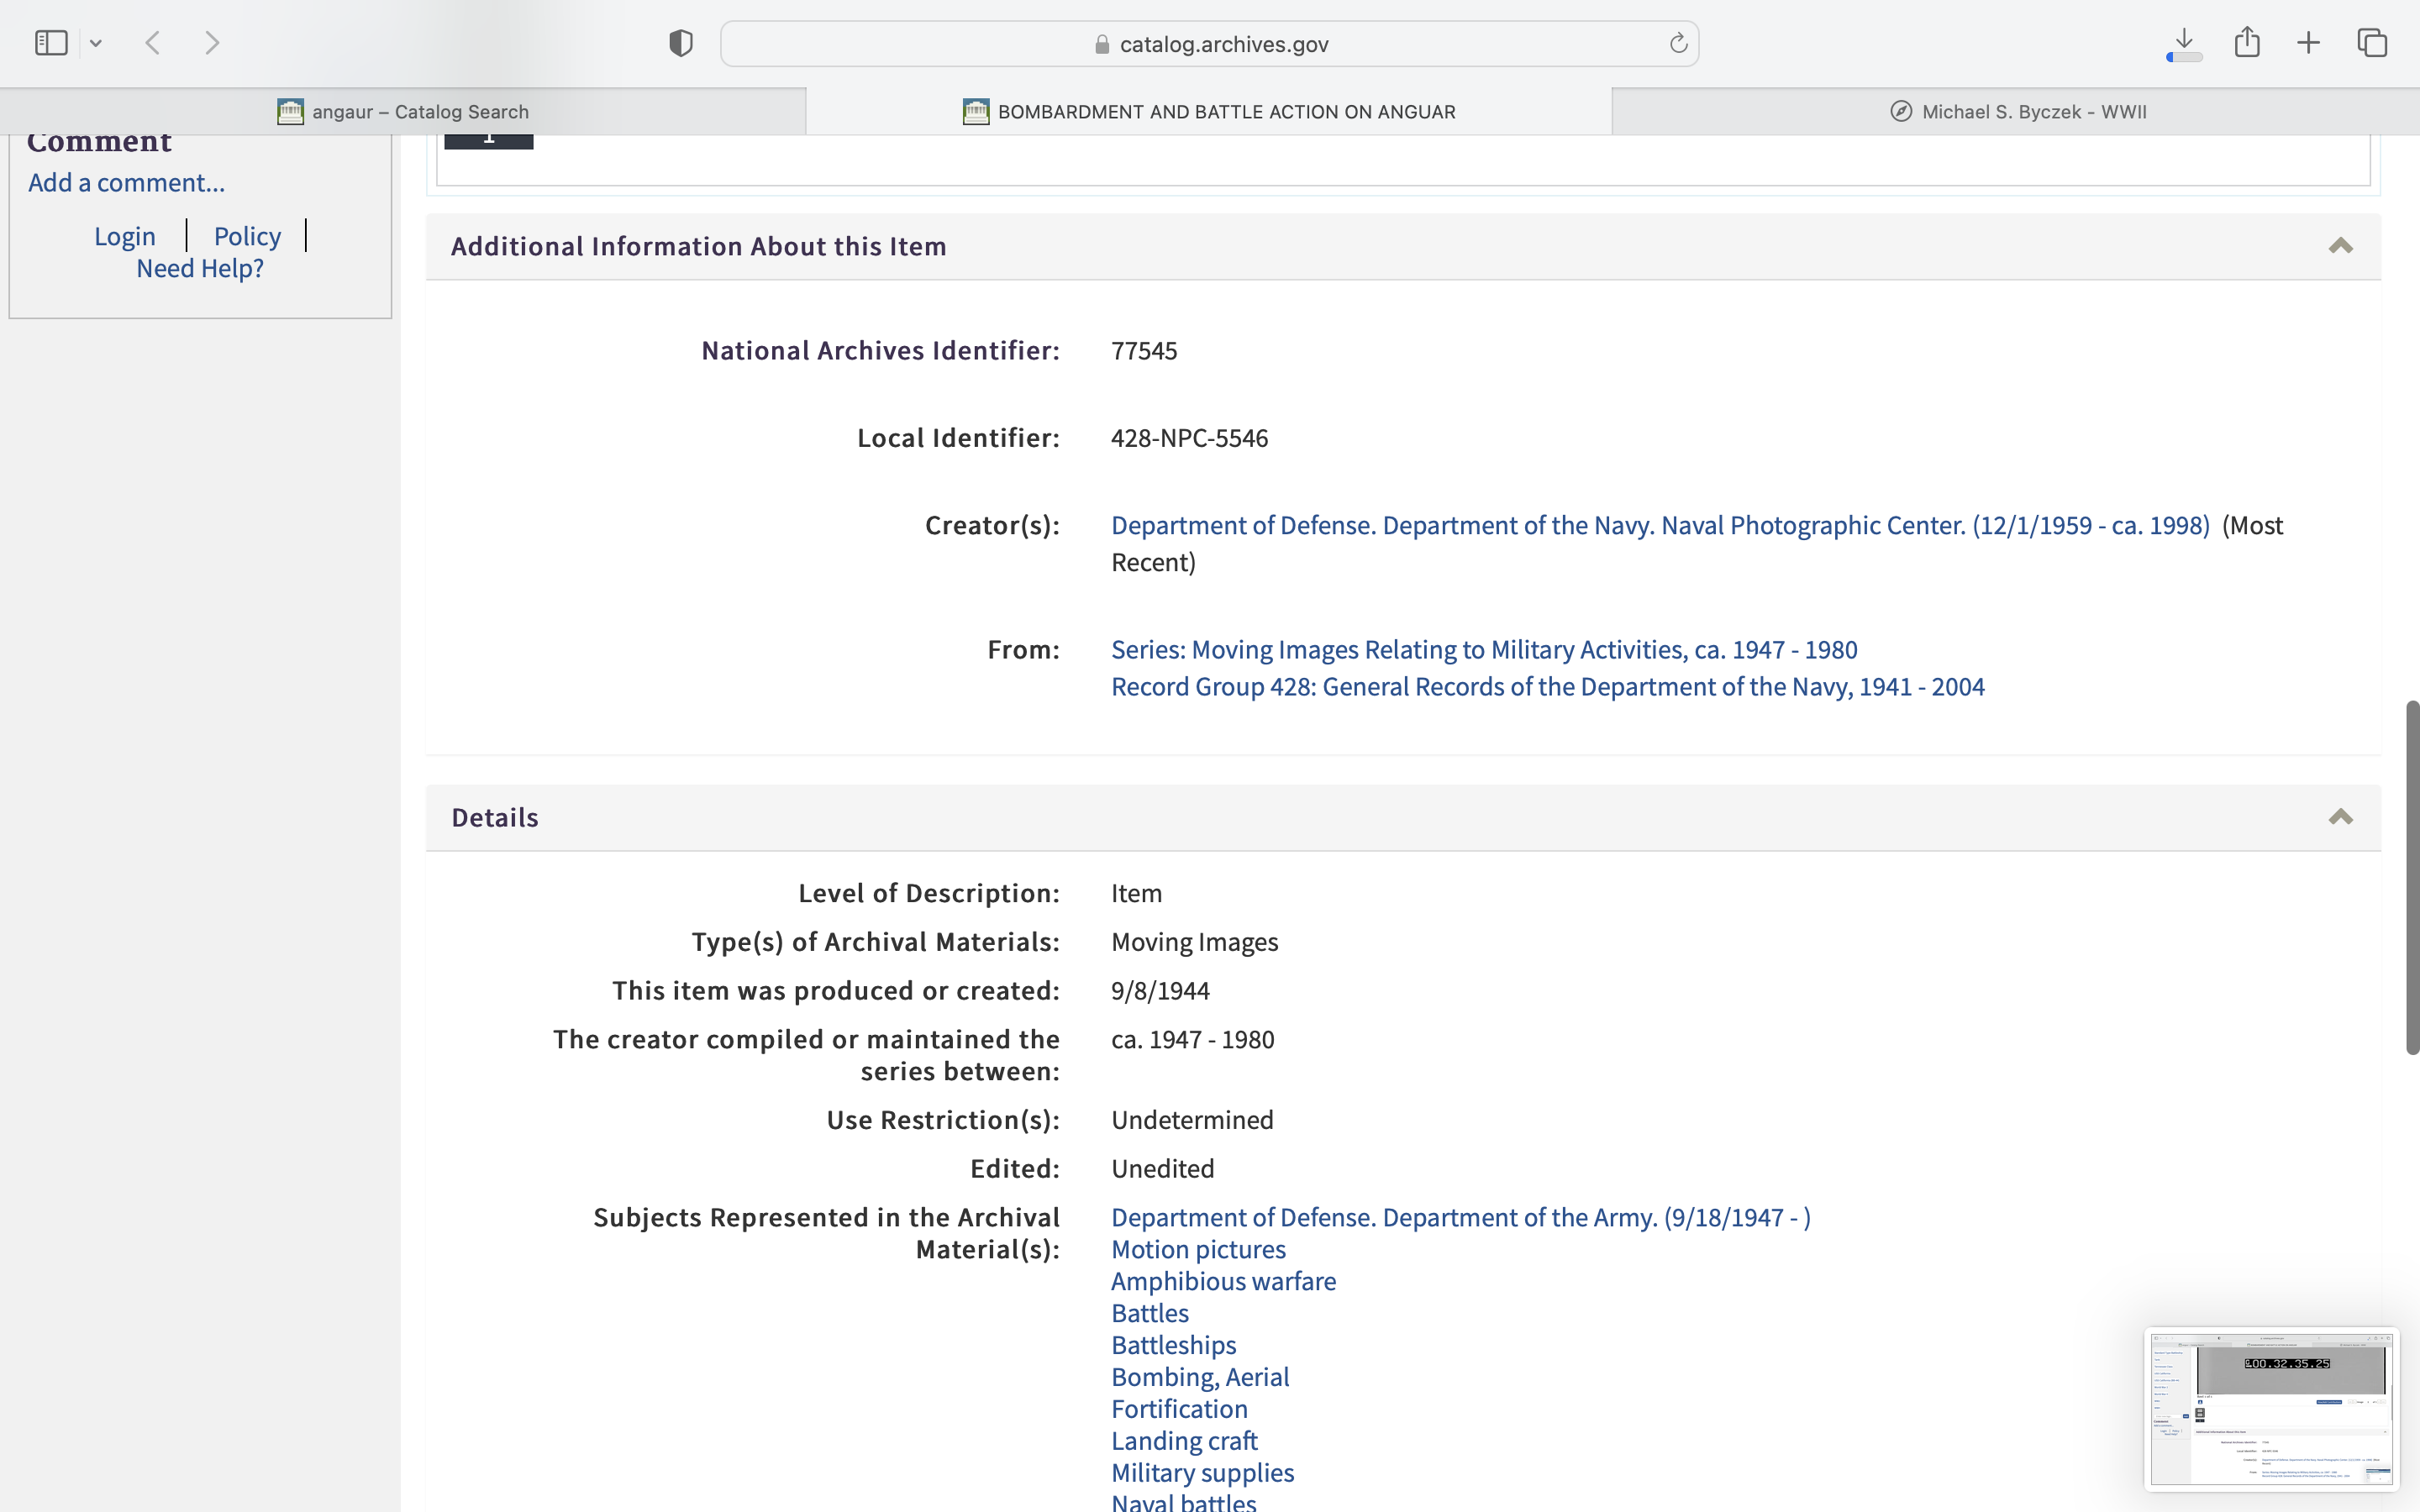Open a new tab with the plus icon
The width and height of the screenshot is (2420, 1512).
tap(2308, 43)
